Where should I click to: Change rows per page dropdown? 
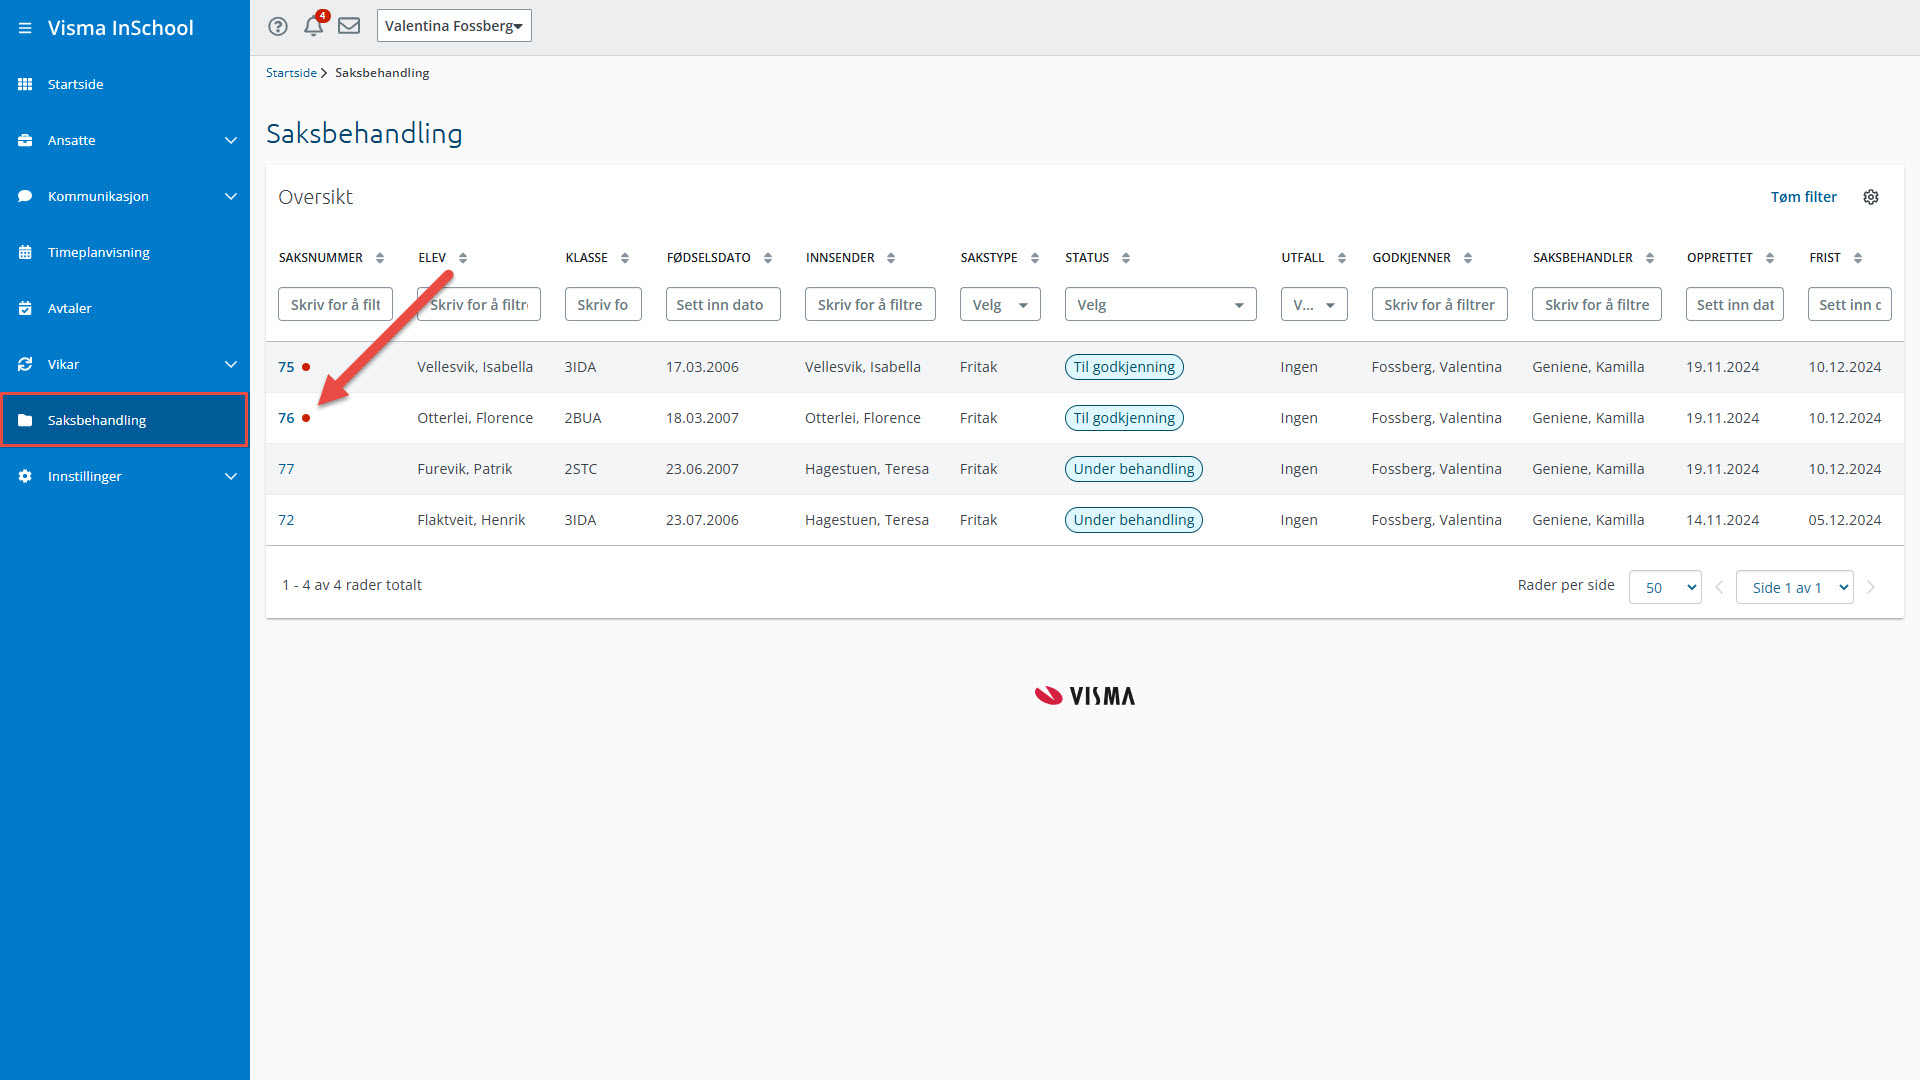1665,588
